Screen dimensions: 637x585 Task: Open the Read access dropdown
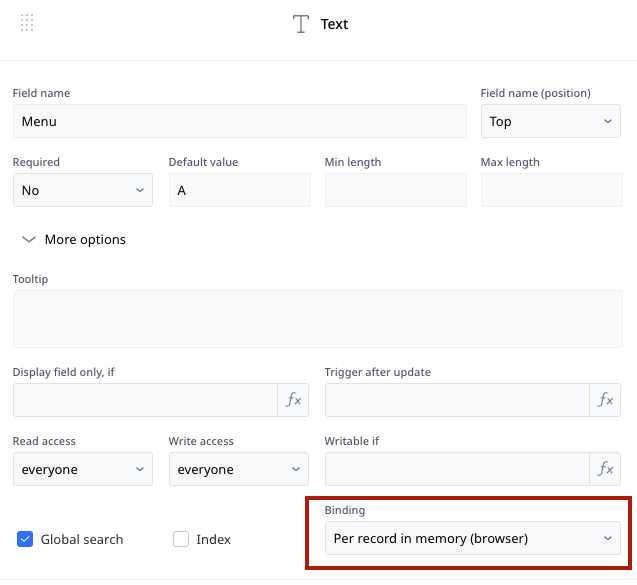click(83, 469)
